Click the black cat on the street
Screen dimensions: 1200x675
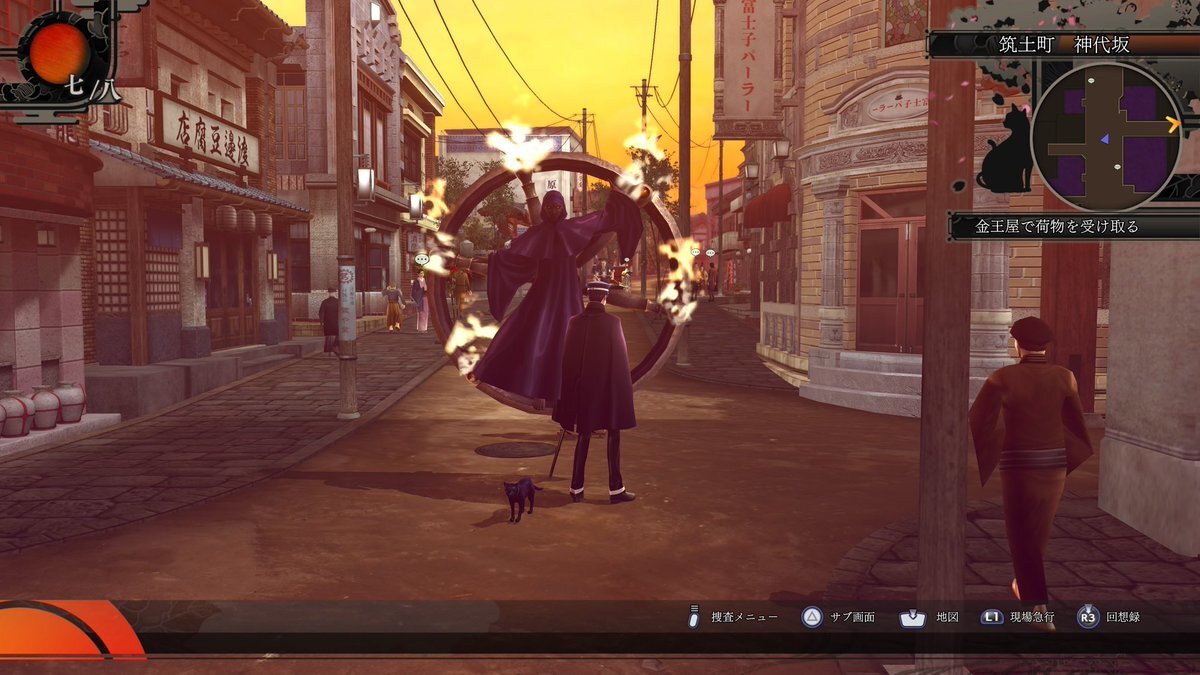pyautogui.click(x=522, y=497)
